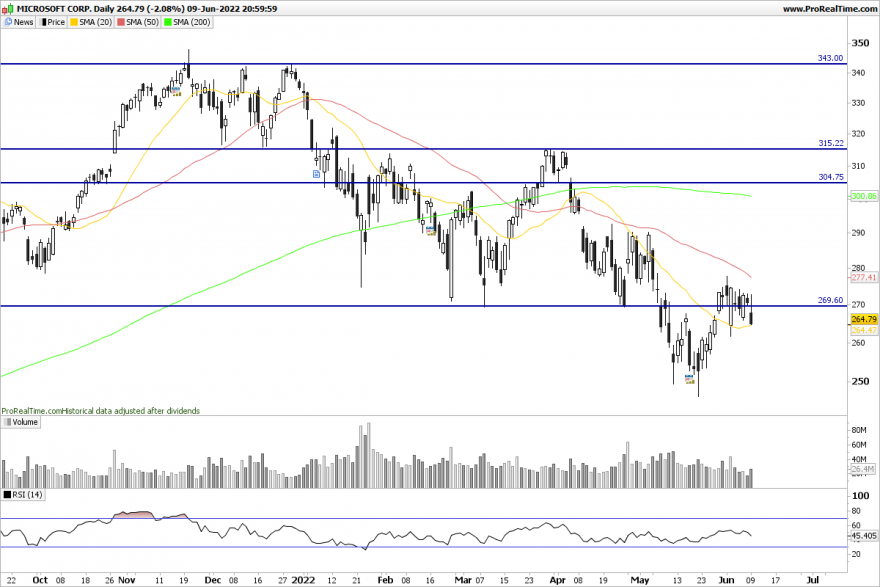Click the 300.86 SMA 200 value tag
The image size is (880, 587).
point(864,196)
